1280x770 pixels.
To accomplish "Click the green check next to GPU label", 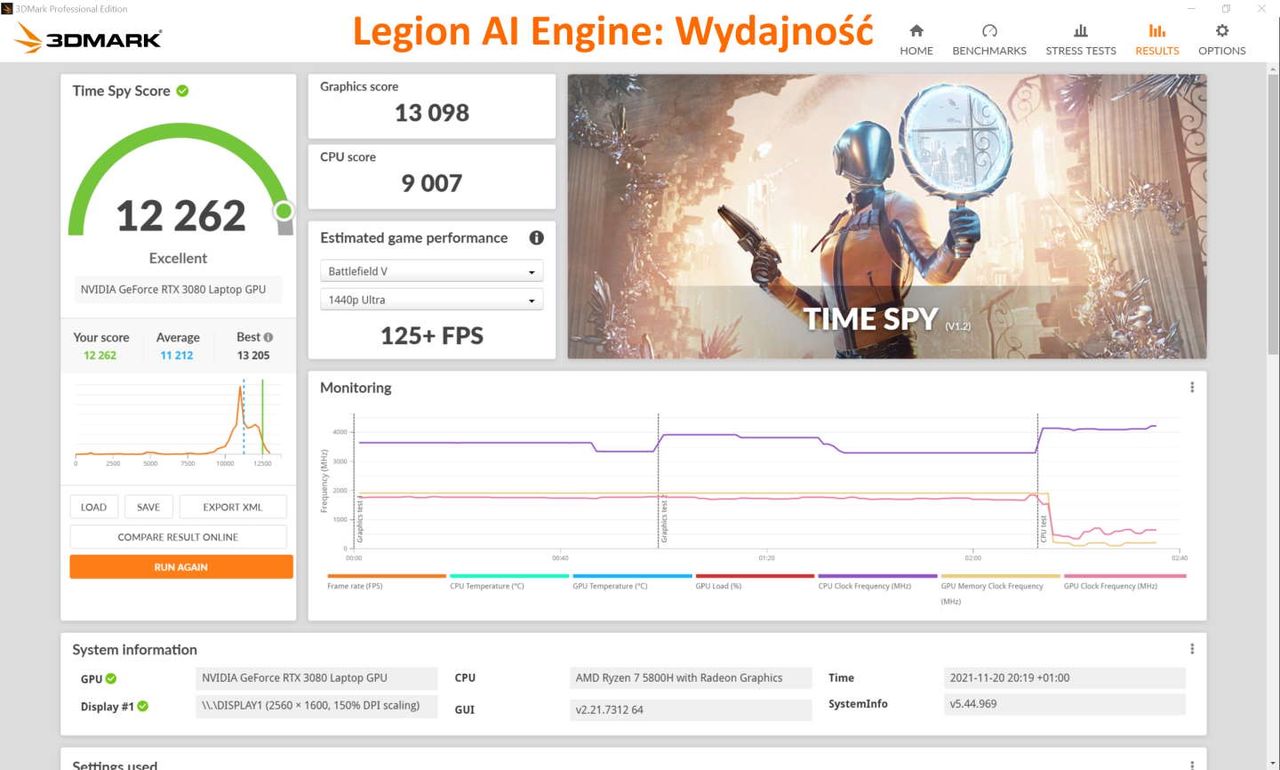I will (x=111, y=679).
